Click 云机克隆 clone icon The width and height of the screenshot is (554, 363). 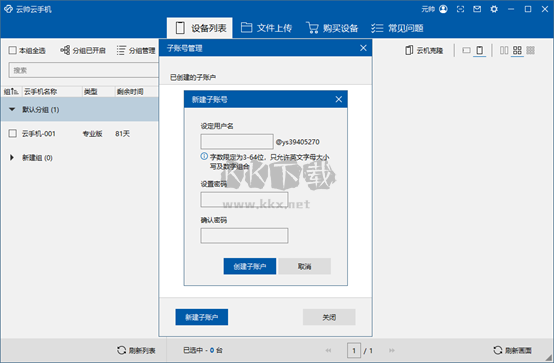[x=409, y=50]
